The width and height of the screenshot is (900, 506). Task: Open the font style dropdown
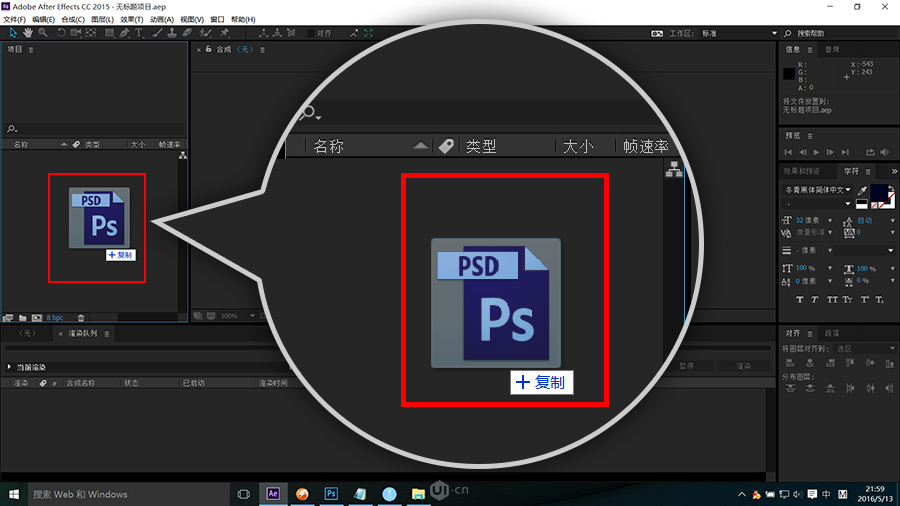coord(817,204)
